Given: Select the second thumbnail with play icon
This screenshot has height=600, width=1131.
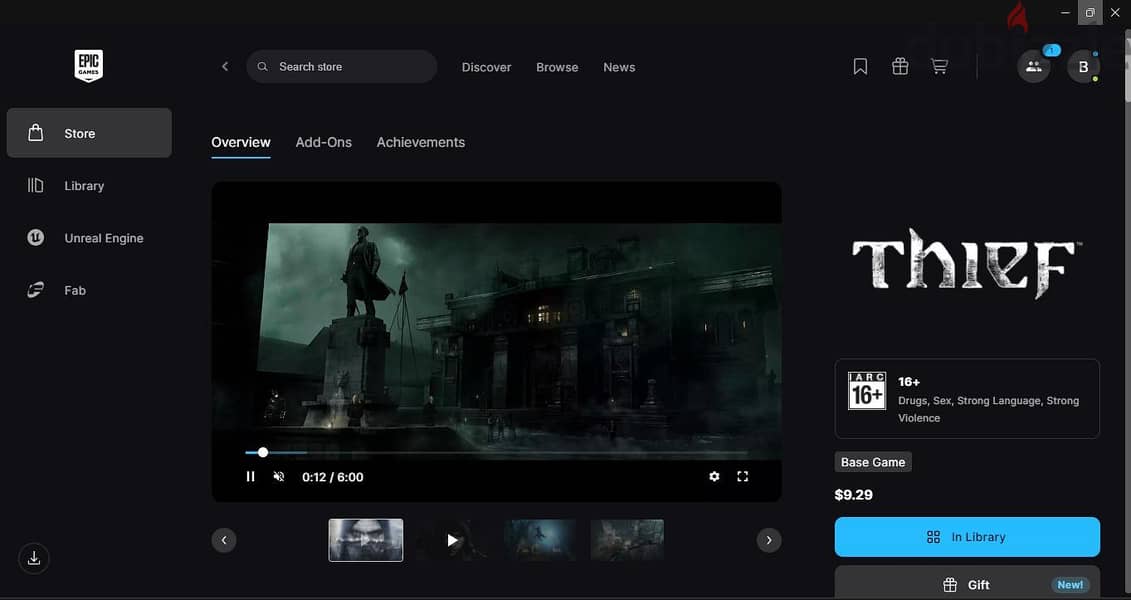Looking at the screenshot, I should pos(452,540).
